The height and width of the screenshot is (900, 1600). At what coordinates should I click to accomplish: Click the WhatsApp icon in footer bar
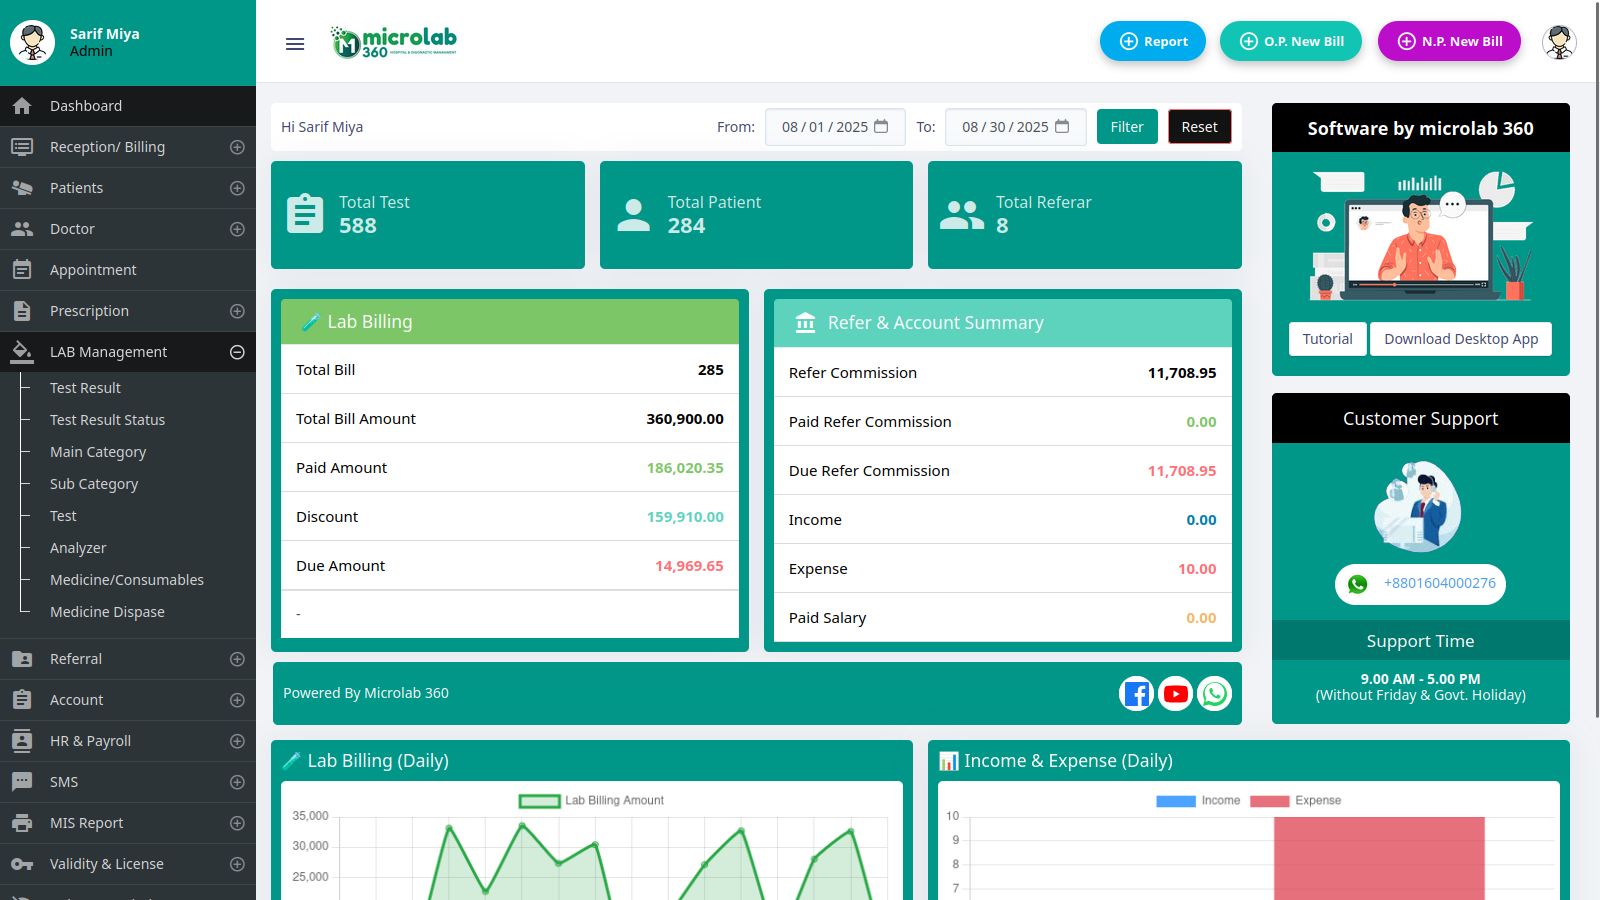point(1215,694)
